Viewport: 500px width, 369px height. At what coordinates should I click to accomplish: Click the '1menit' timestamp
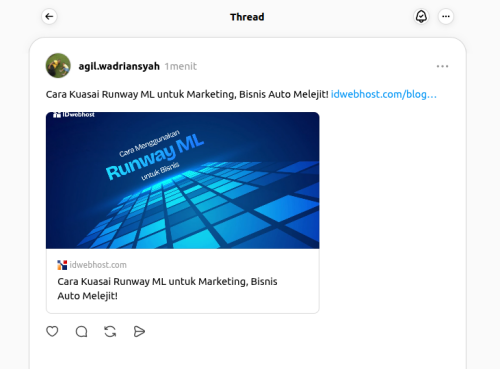pyautogui.click(x=181, y=66)
